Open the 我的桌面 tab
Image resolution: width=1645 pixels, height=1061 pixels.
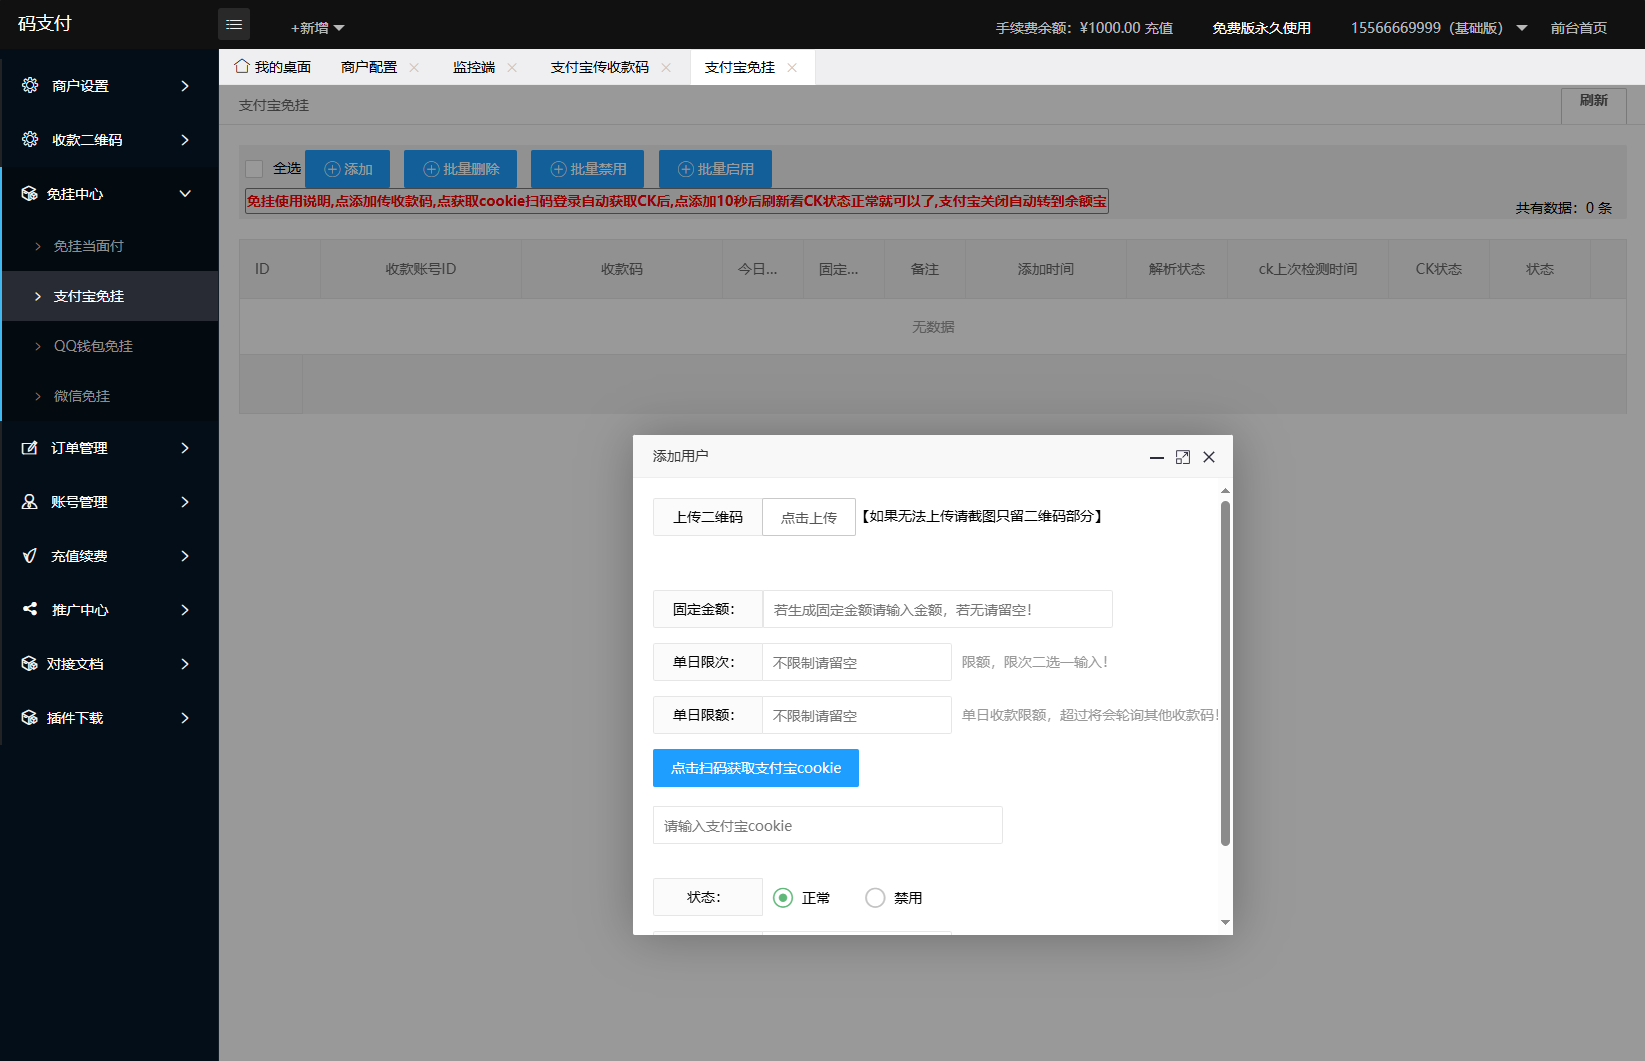(281, 66)
